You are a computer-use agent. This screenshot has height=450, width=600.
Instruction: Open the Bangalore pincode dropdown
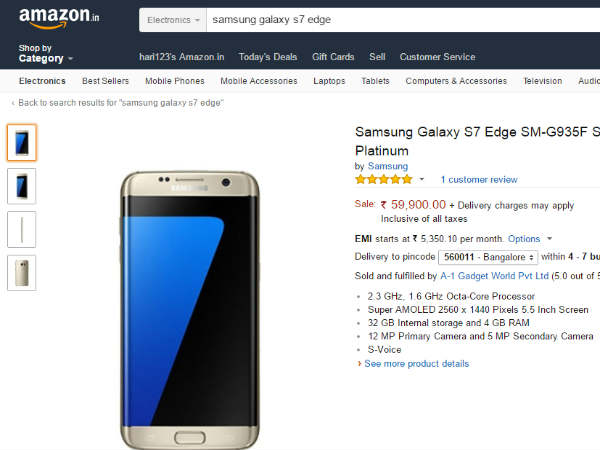coord(488,257)
